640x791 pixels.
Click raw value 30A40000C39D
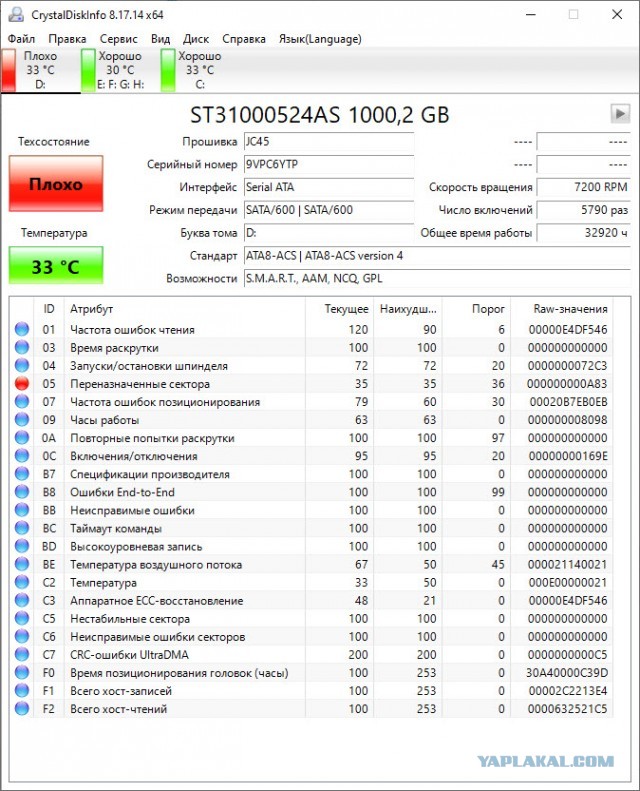[567, 673]
